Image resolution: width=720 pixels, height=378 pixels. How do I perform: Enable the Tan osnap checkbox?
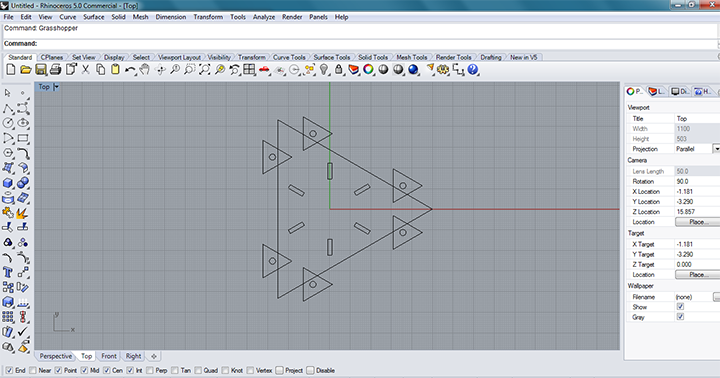175,370
